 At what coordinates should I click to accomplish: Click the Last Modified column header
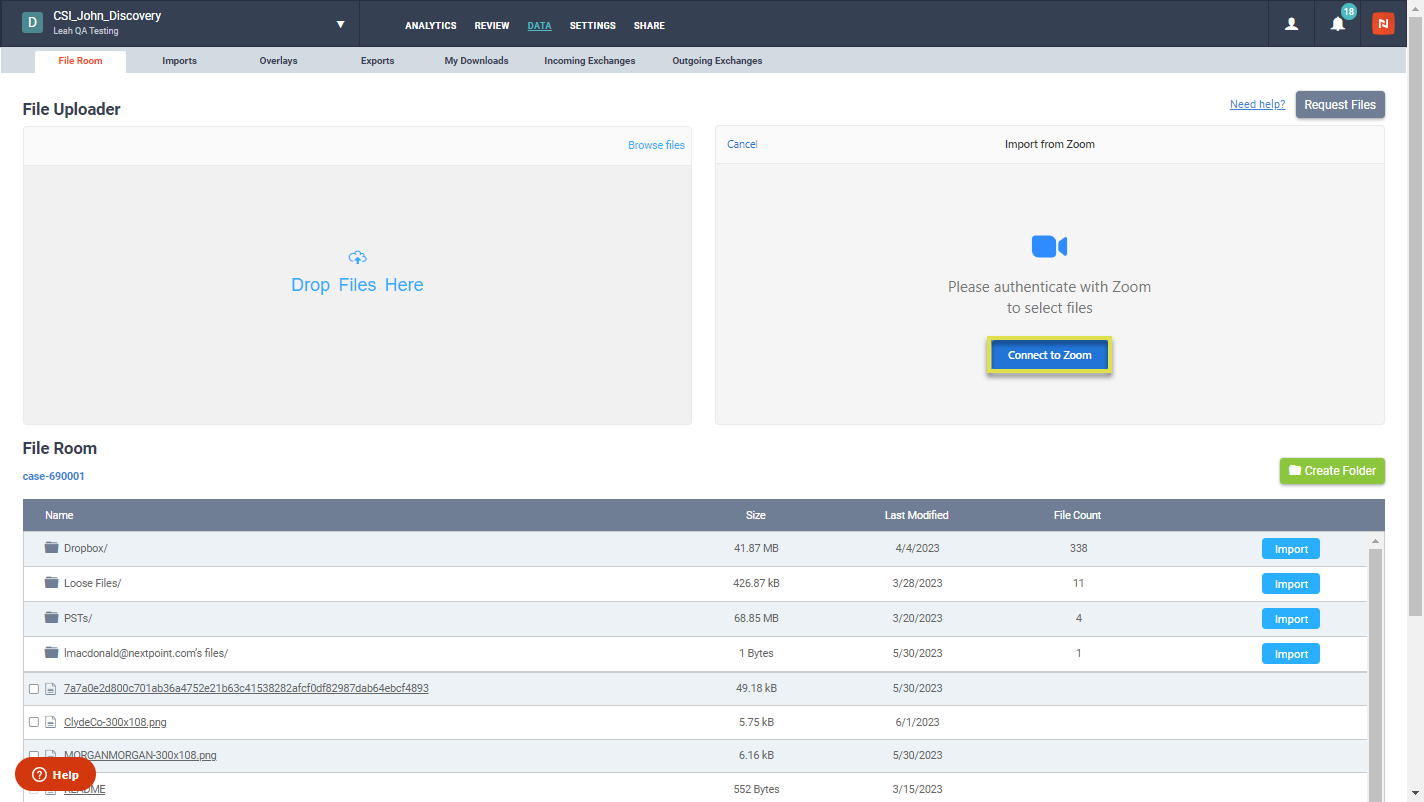tap(916, 515)
